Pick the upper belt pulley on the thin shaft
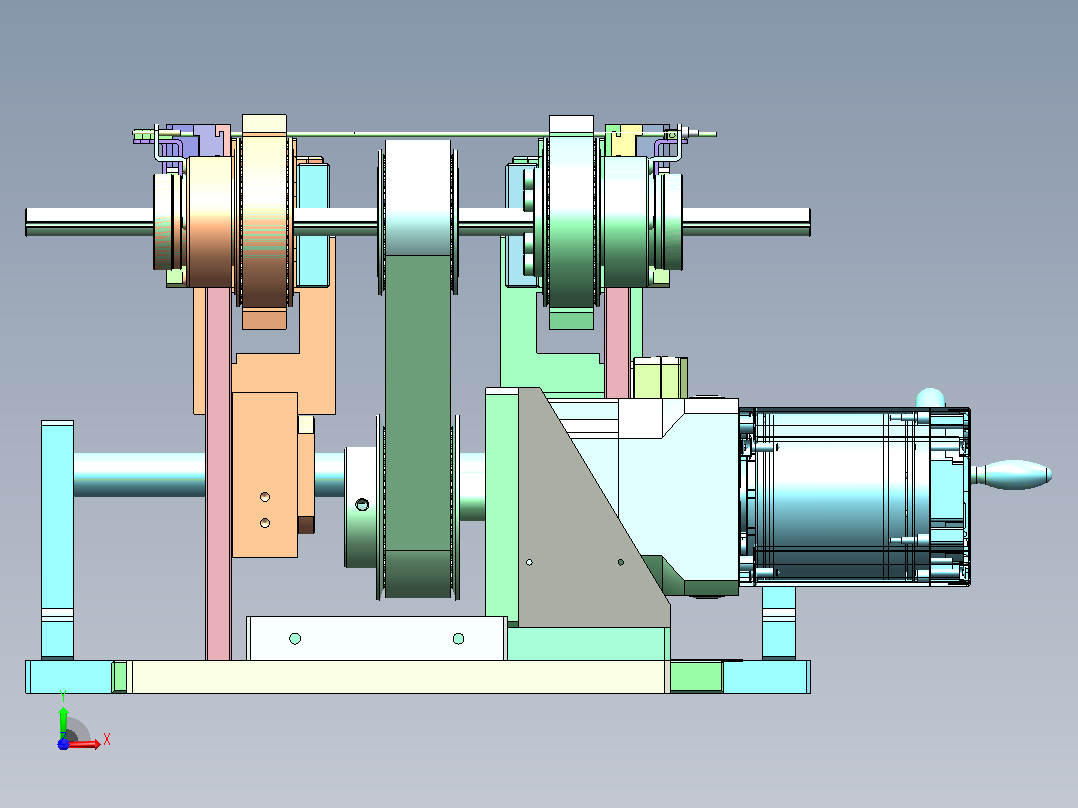Viewport: 1078px width, 808px height. coord(418,198)
